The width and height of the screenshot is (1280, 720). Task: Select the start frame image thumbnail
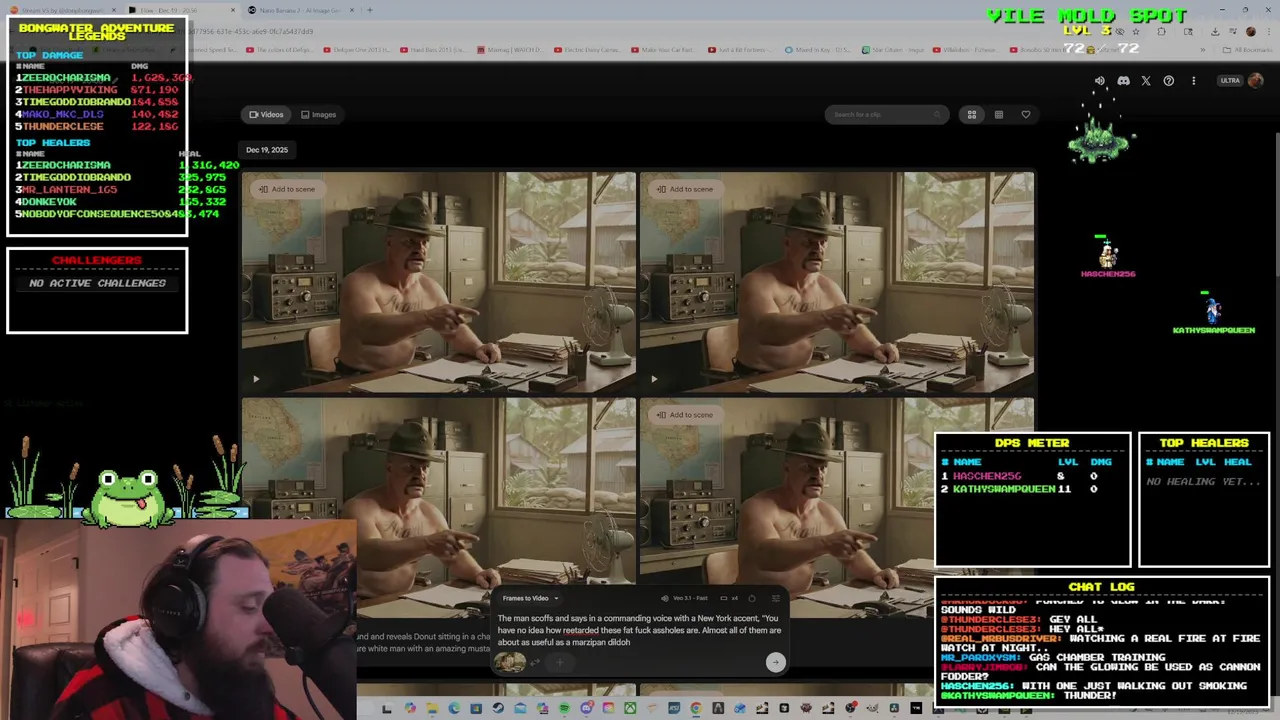[x=510, y=662]
